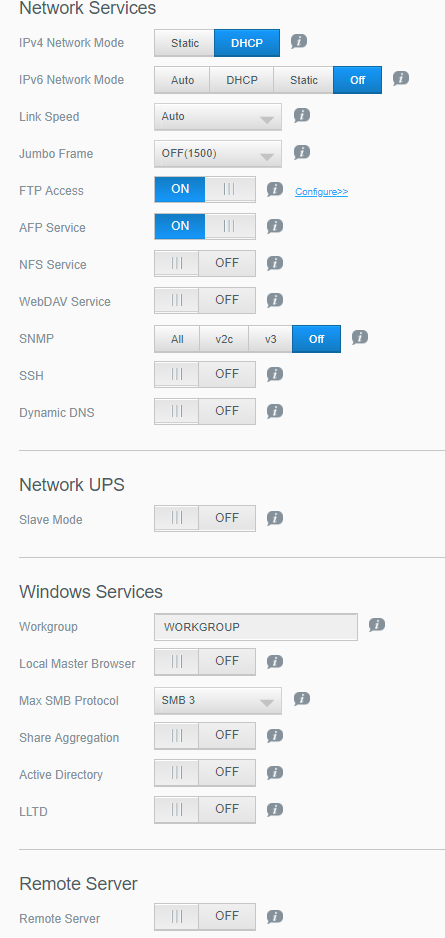The width and height of the screenshot is (445, 938).
Task: Open Max SMB Protocol dropdown
Action: tap(218, 701)
